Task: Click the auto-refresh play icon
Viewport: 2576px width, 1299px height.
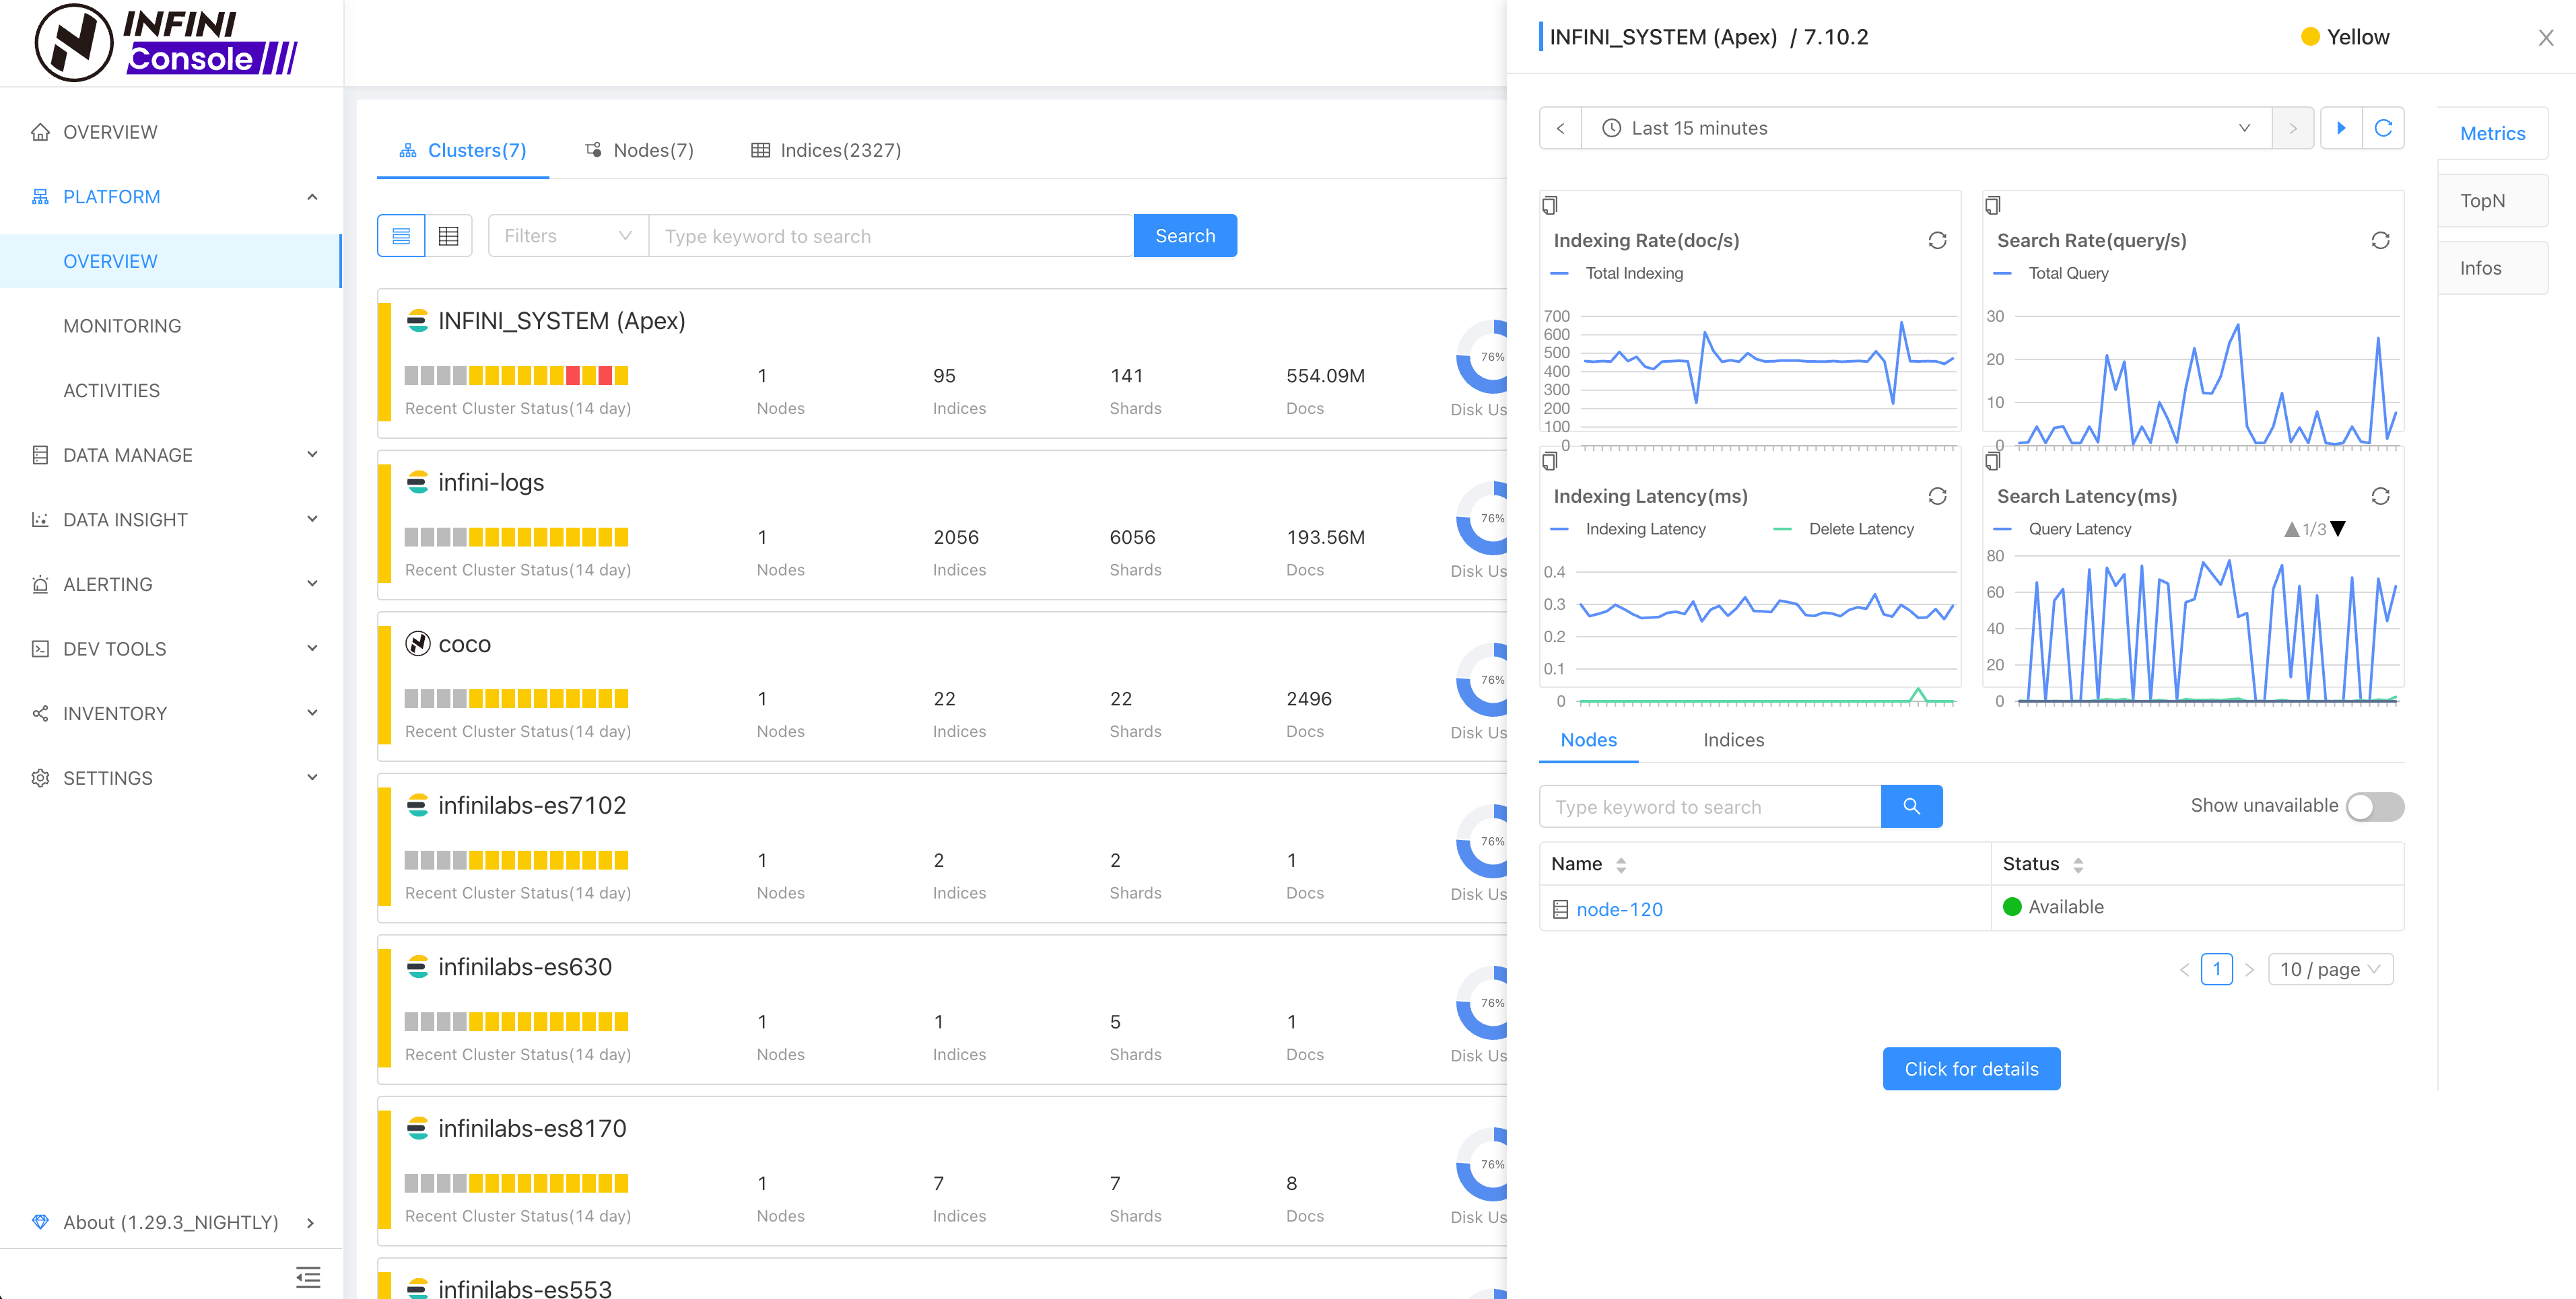Action: tap(2341, 128)
